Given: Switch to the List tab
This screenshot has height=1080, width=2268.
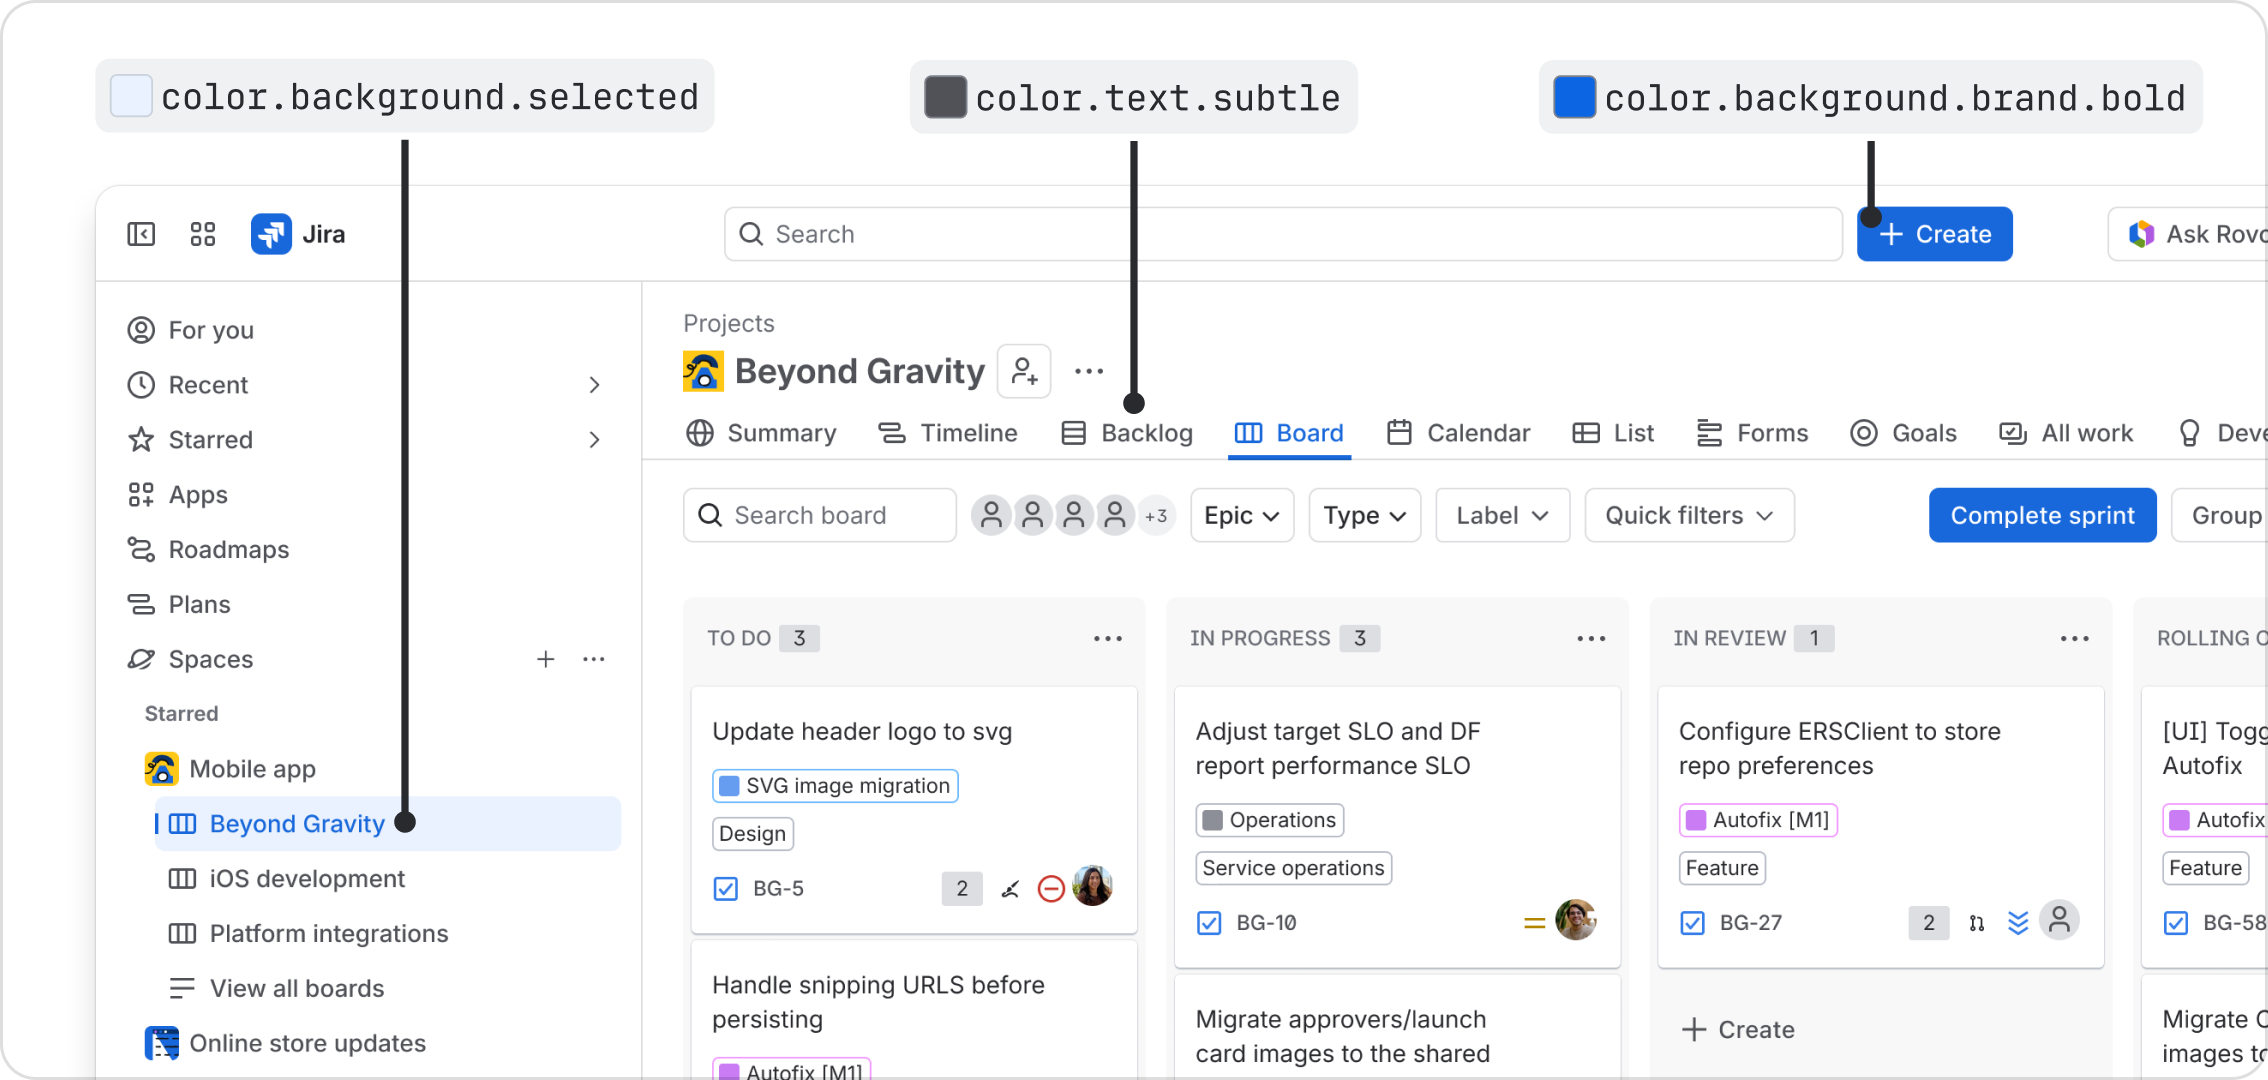Looking at the screenshot, I should [x=1613, y=433].
